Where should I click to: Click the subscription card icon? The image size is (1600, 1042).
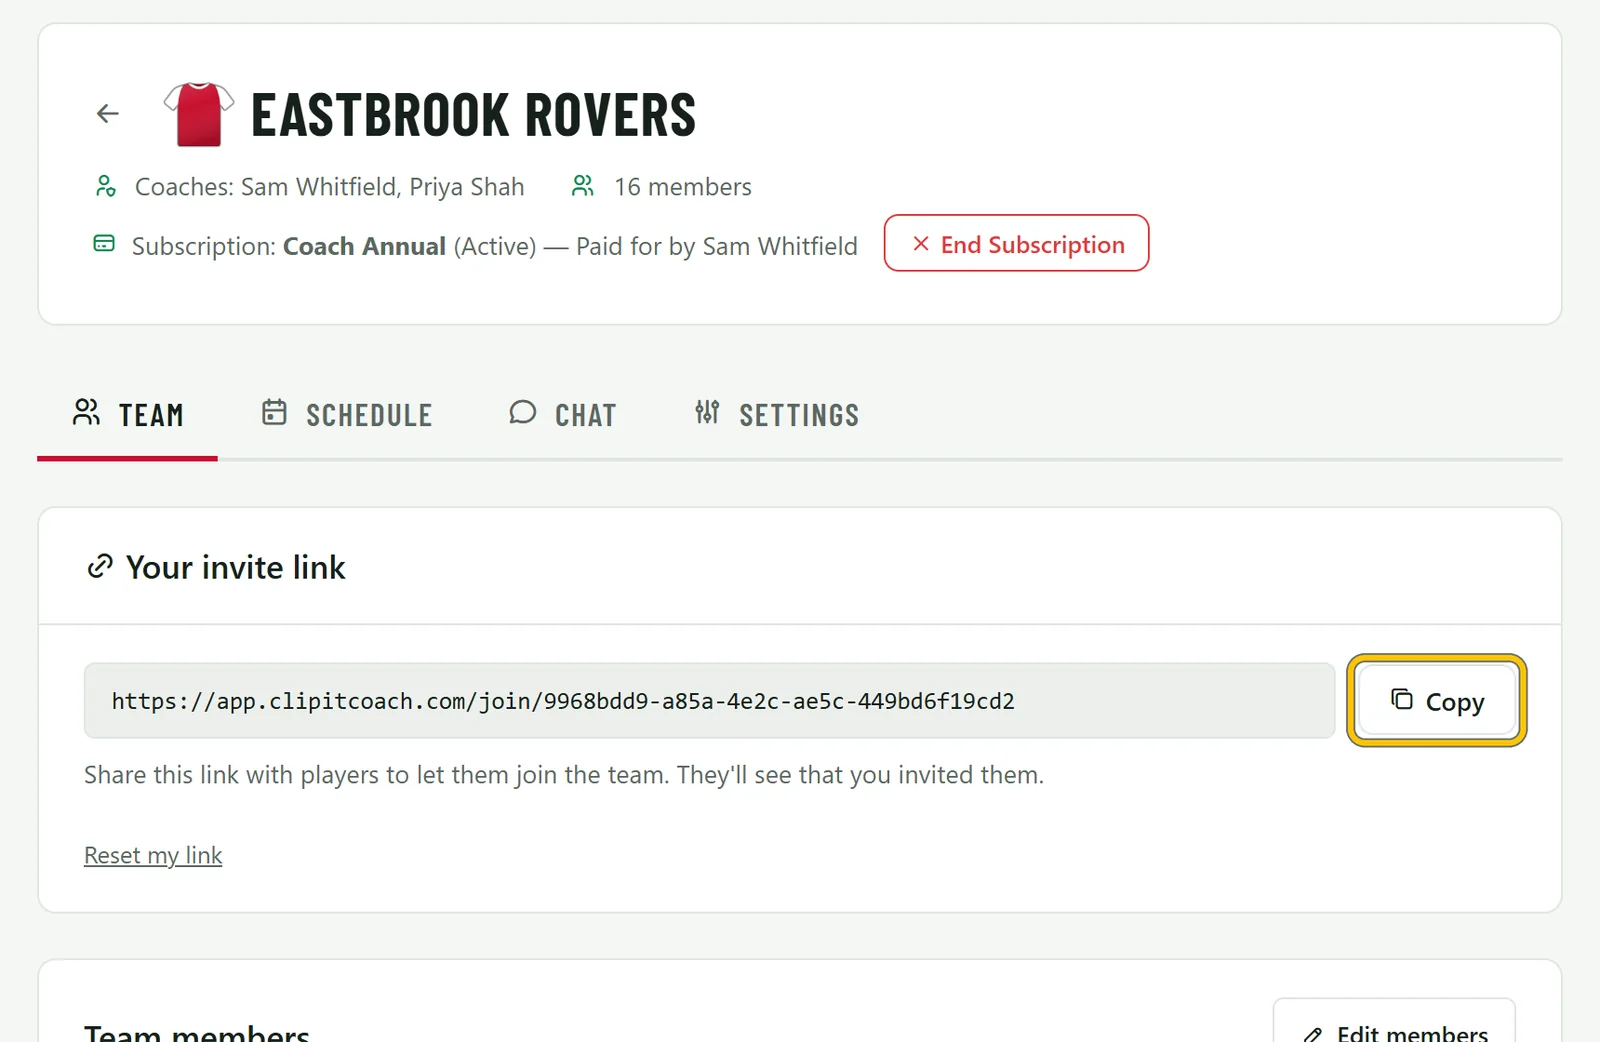104,244
